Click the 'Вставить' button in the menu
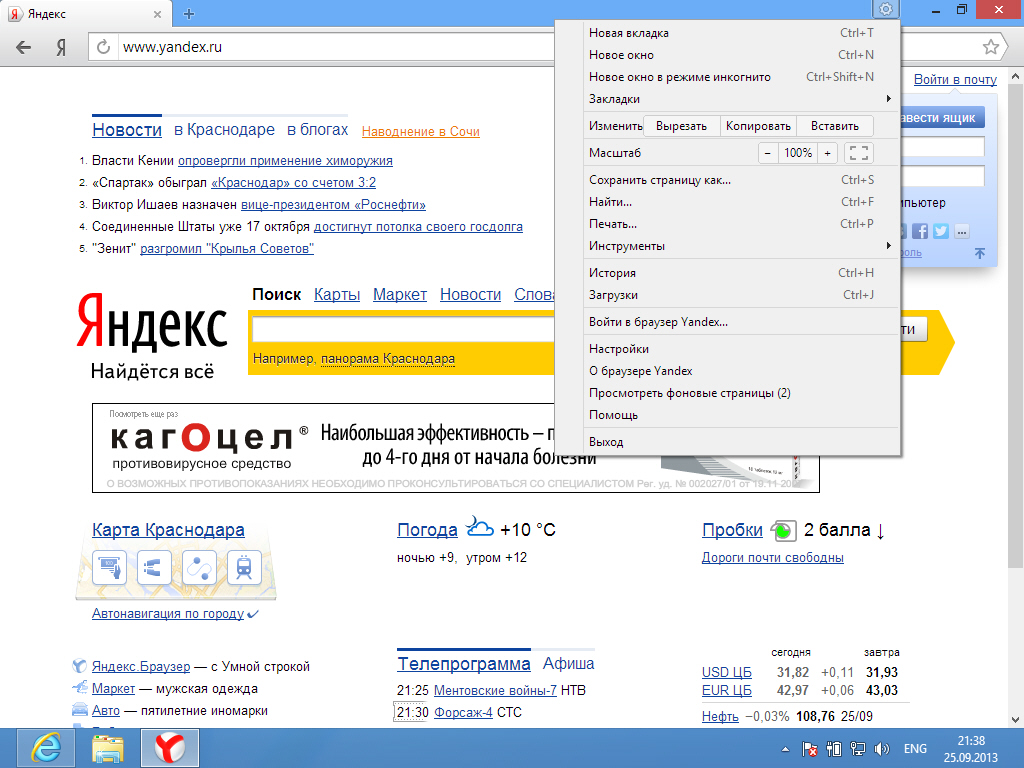1024x768 pixels. tap(835, 126)
